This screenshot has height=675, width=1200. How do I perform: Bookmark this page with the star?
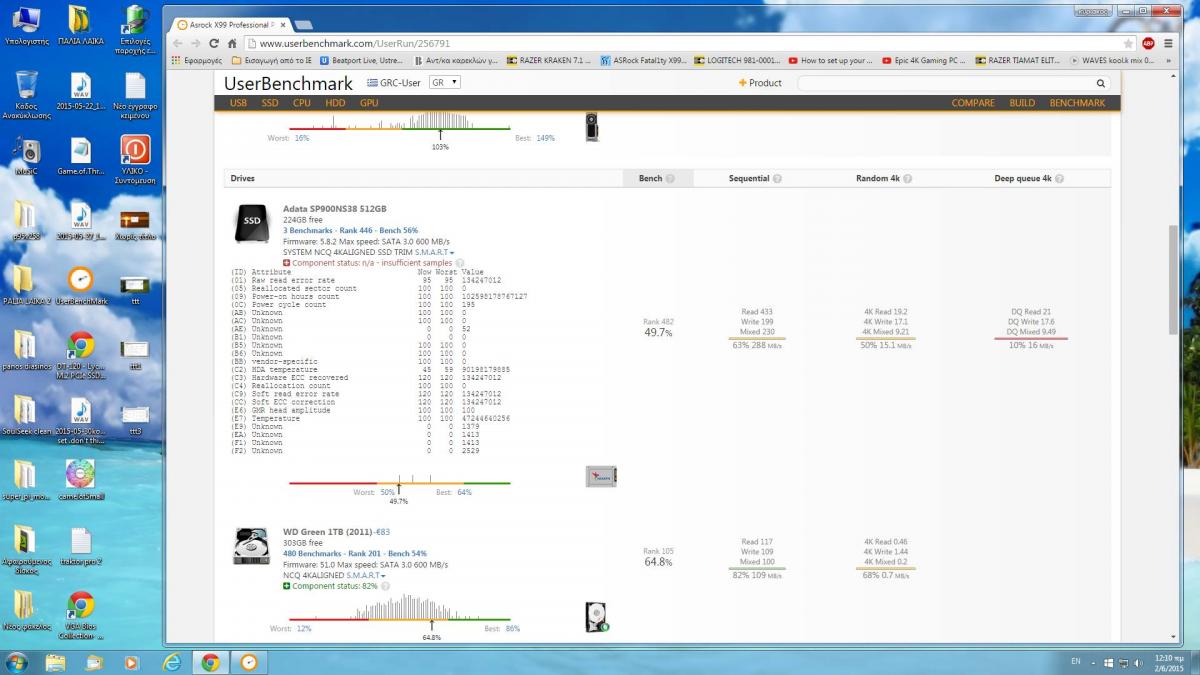click(1129, 43)
